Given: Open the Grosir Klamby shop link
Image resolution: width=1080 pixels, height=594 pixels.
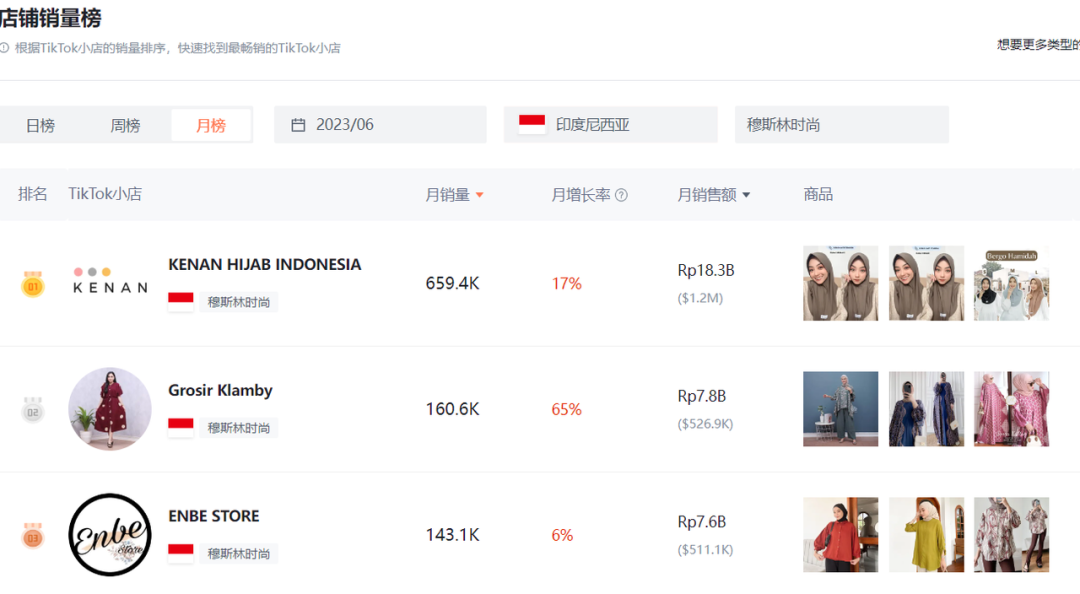Looking at the screenshot, I should [x=220, y=390].
